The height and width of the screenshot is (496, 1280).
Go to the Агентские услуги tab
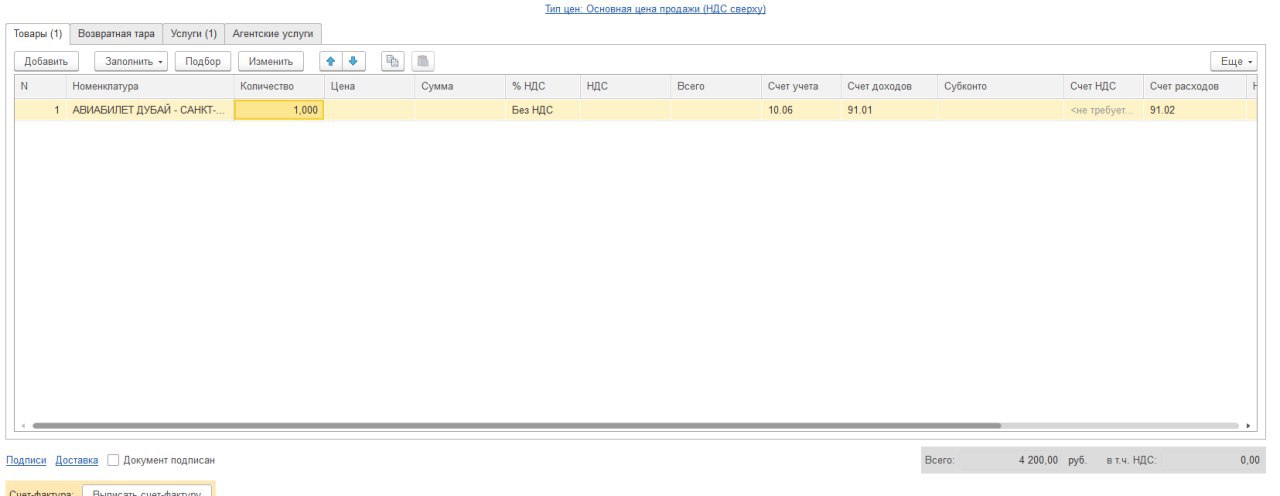tap(273, 33)
